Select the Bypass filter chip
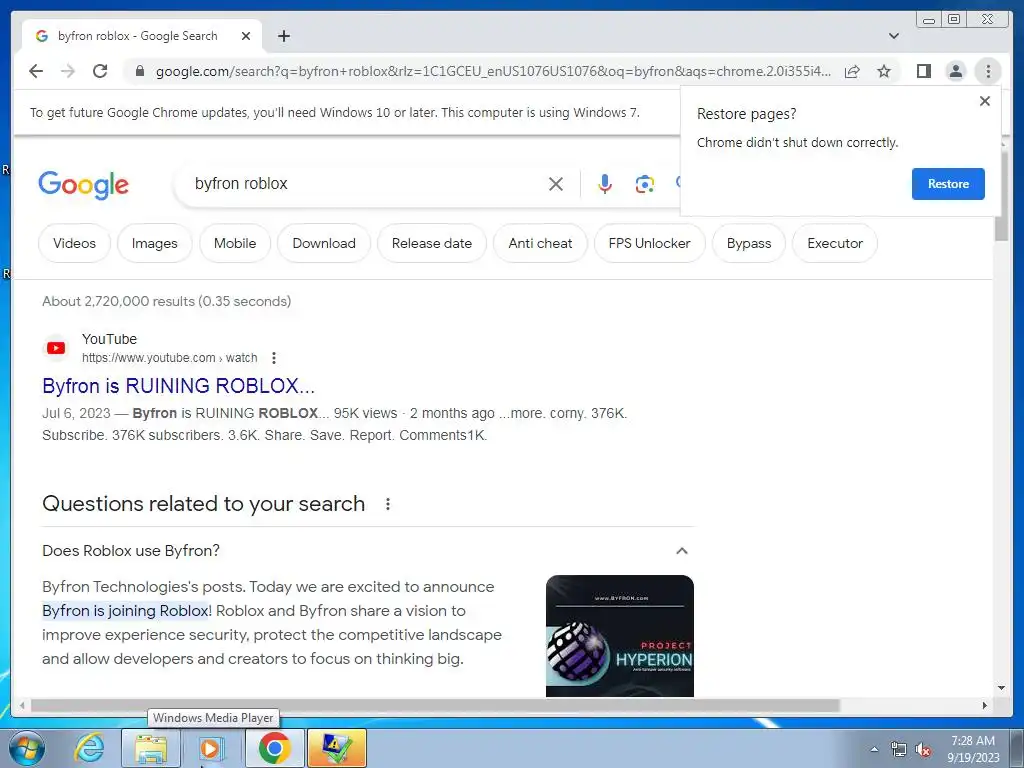 click(x=749, y=244)
